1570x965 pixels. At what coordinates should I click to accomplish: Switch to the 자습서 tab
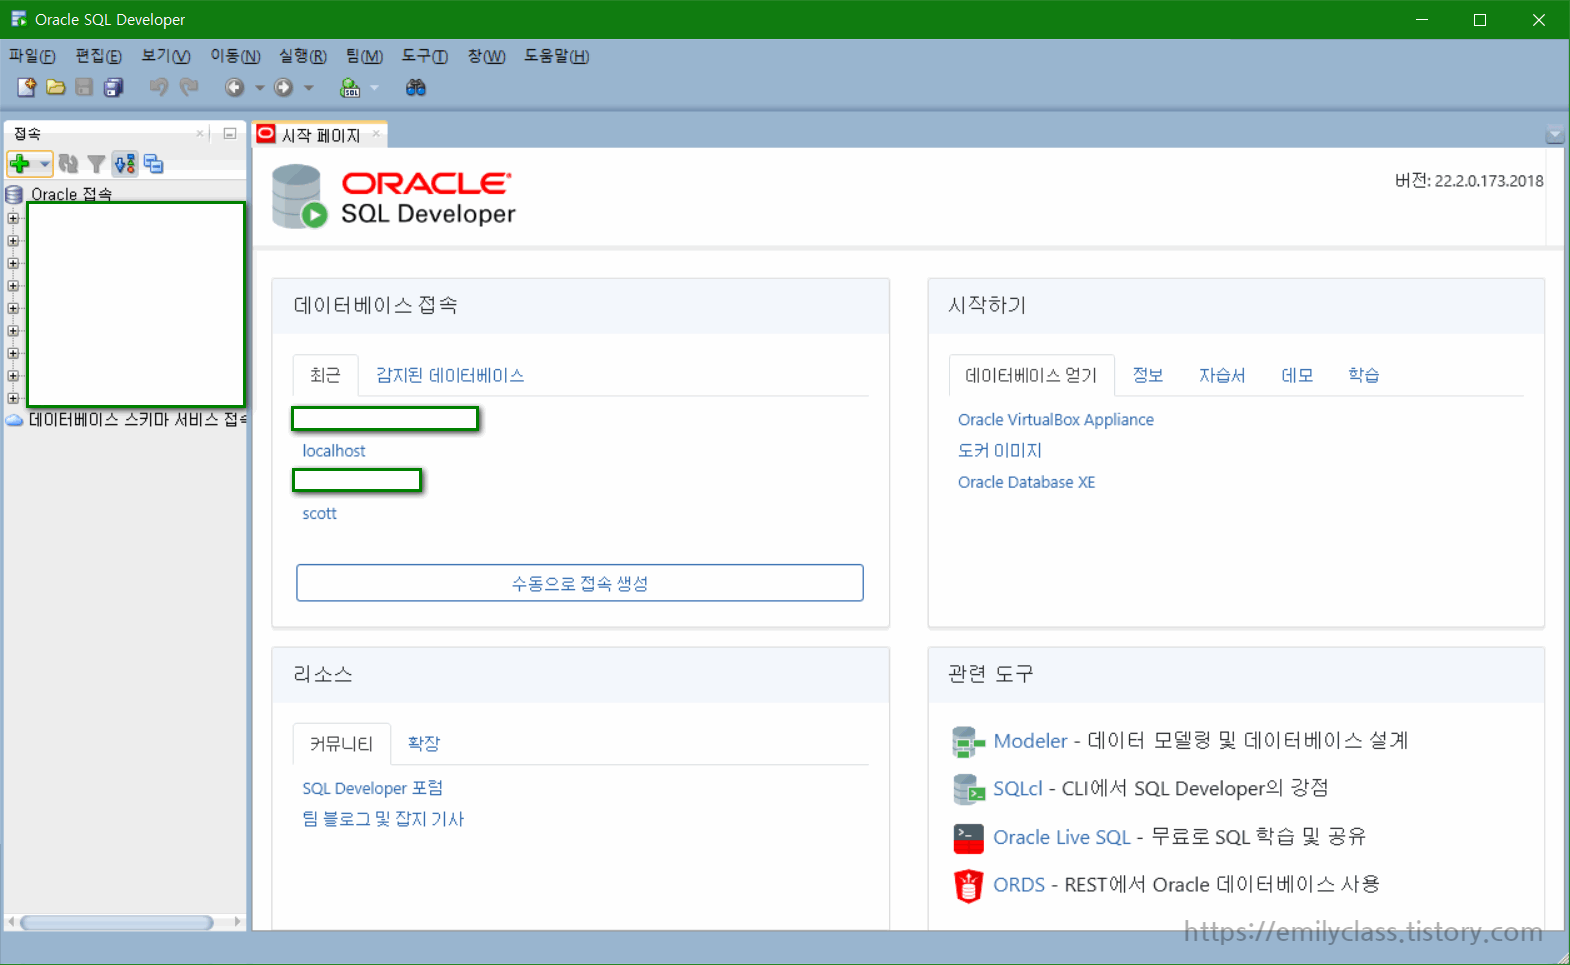(x=1222, y=375)
